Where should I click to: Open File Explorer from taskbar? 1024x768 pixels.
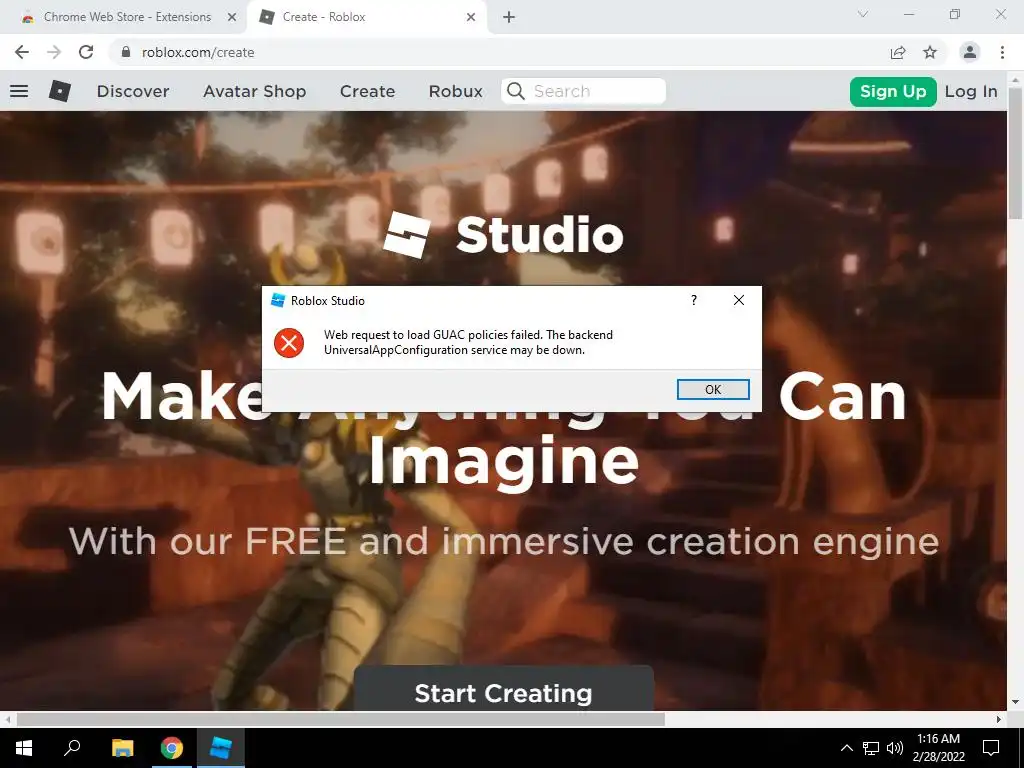(x=122, y=748)
